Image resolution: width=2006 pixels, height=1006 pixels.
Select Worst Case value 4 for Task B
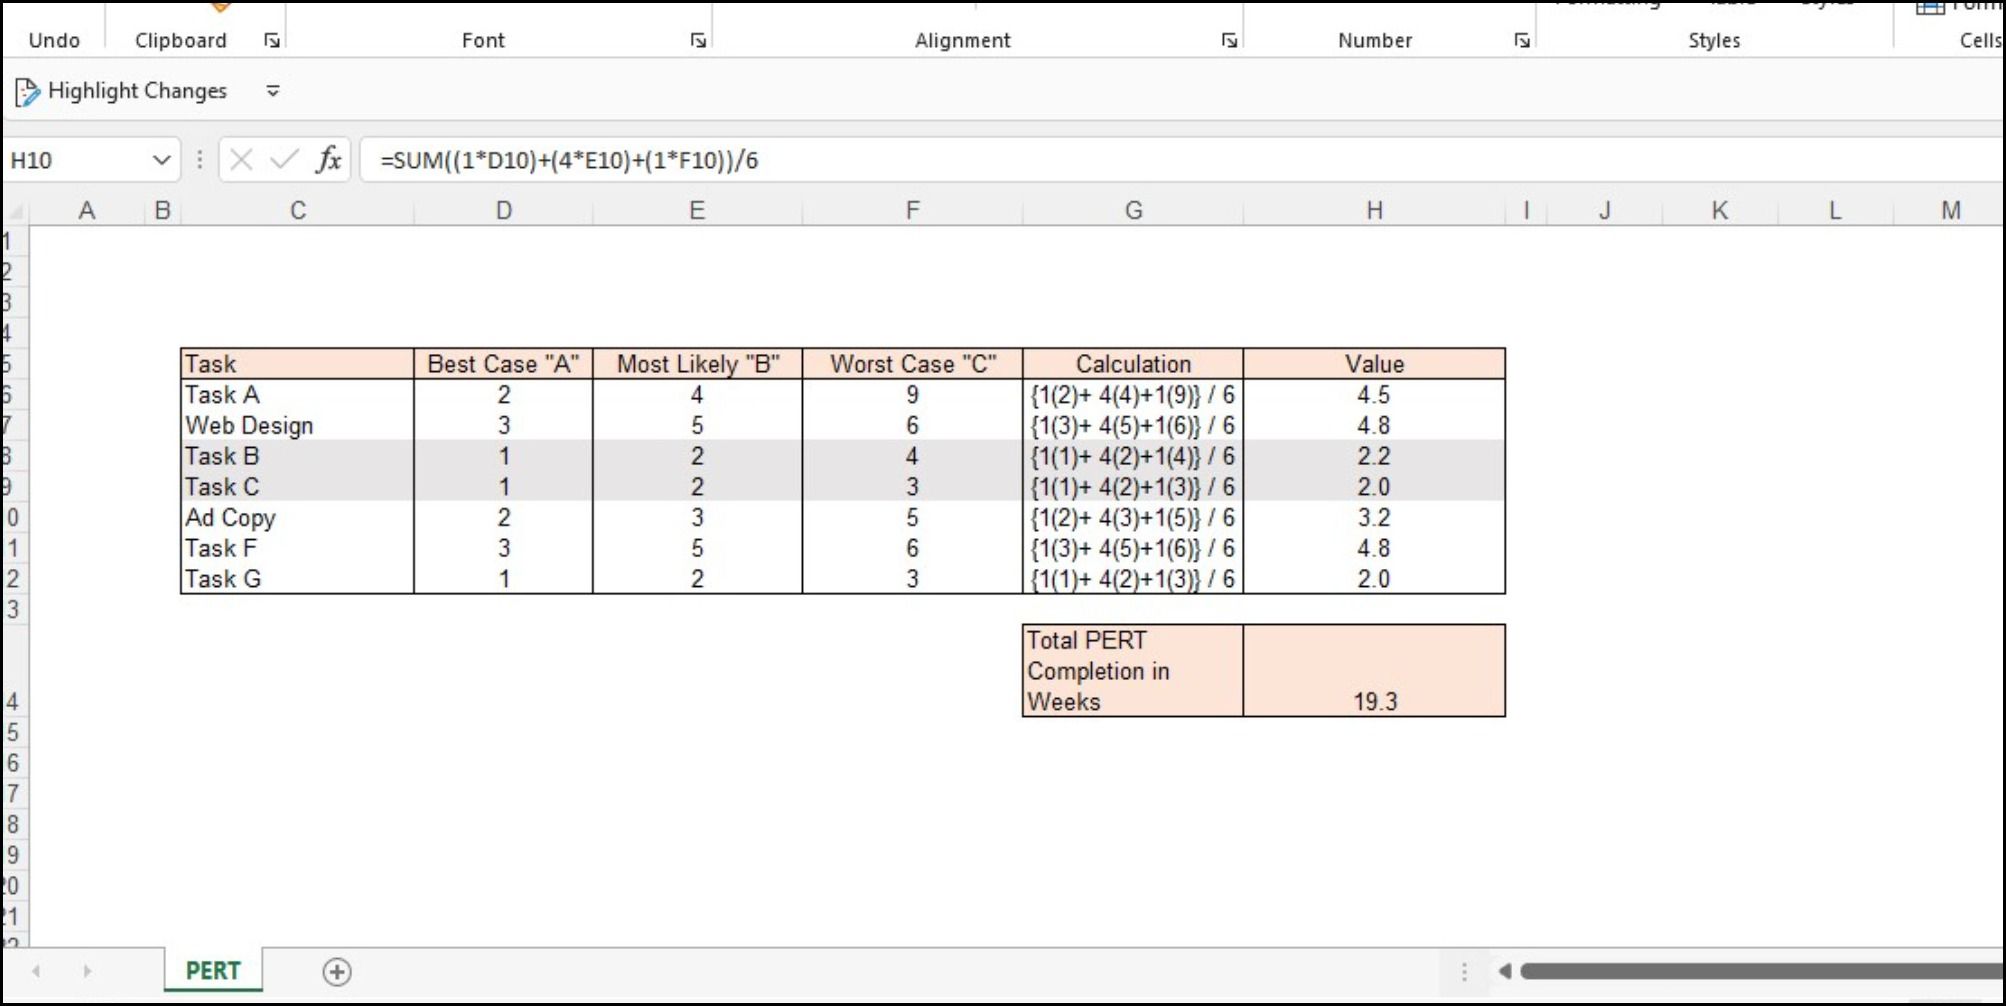pos(912,456)
